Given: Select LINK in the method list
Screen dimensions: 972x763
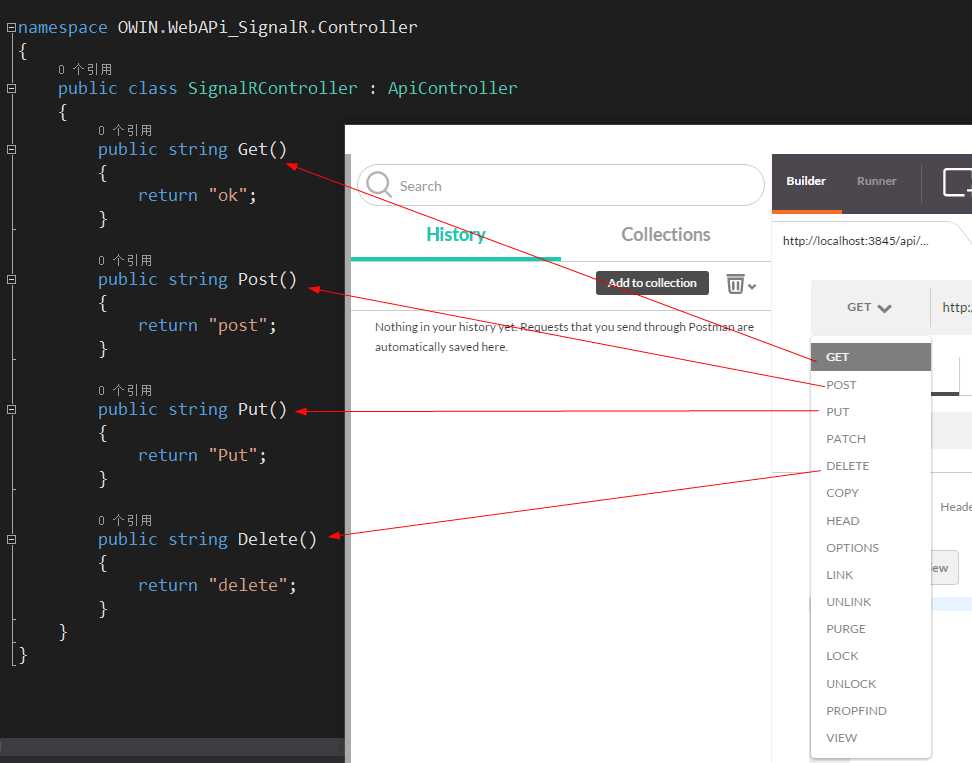Looking at the screenshot, I should coord(871,575).
